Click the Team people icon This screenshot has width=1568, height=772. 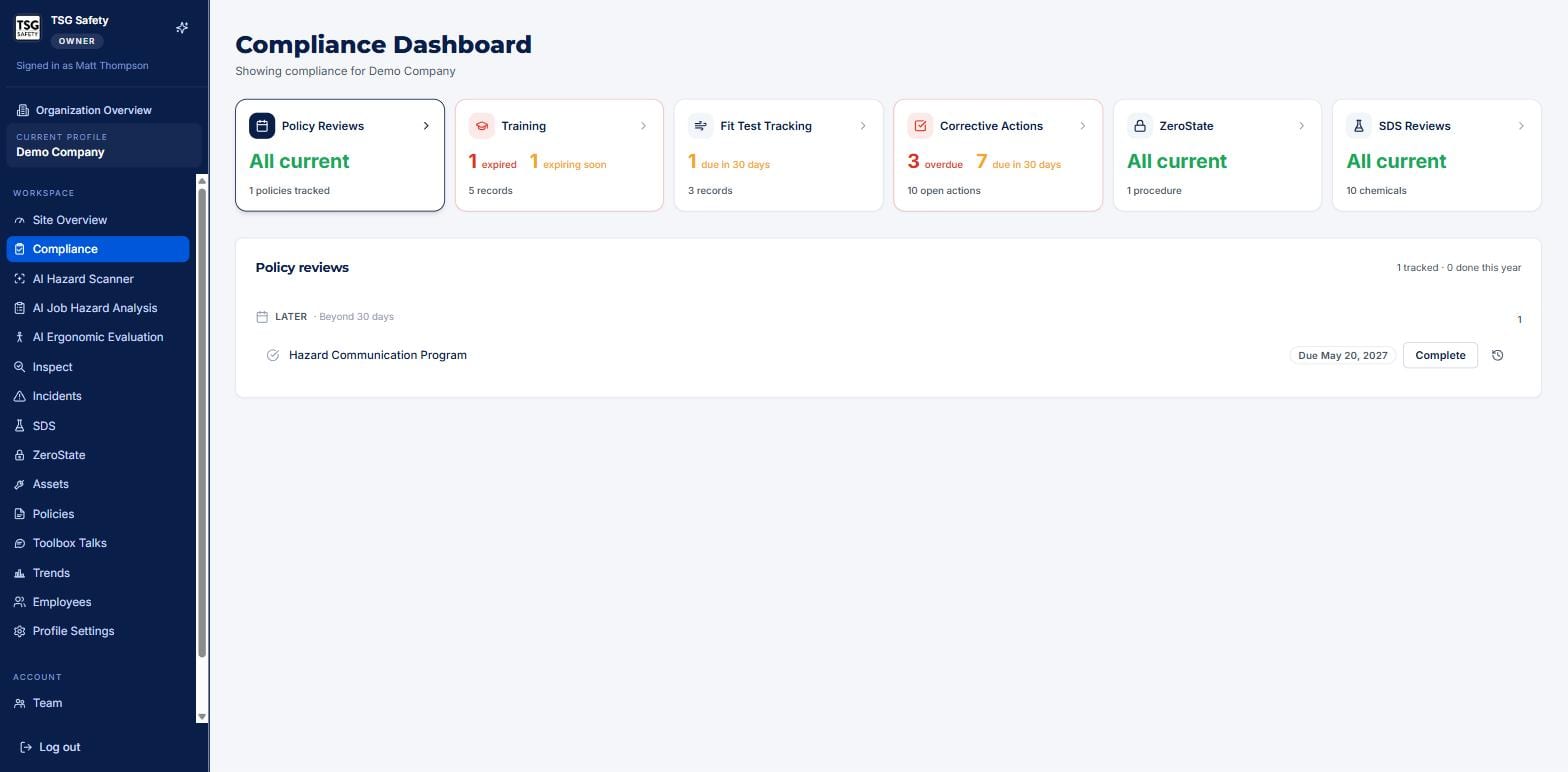coord(19,703)
